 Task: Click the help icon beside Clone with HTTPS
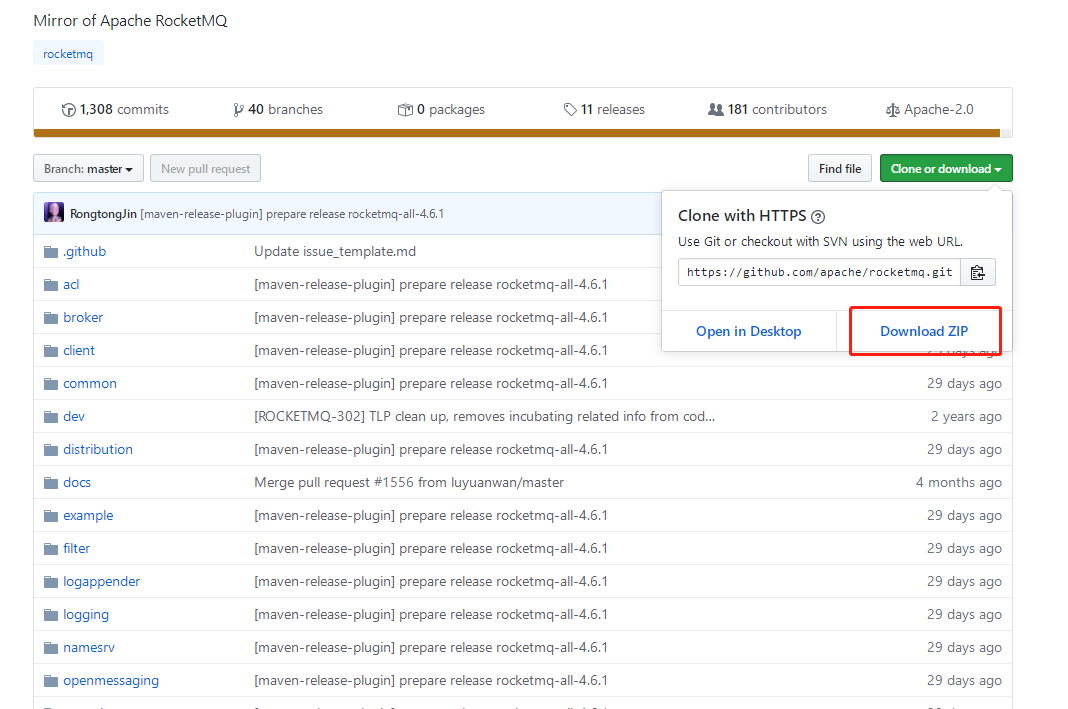(818, 217)
